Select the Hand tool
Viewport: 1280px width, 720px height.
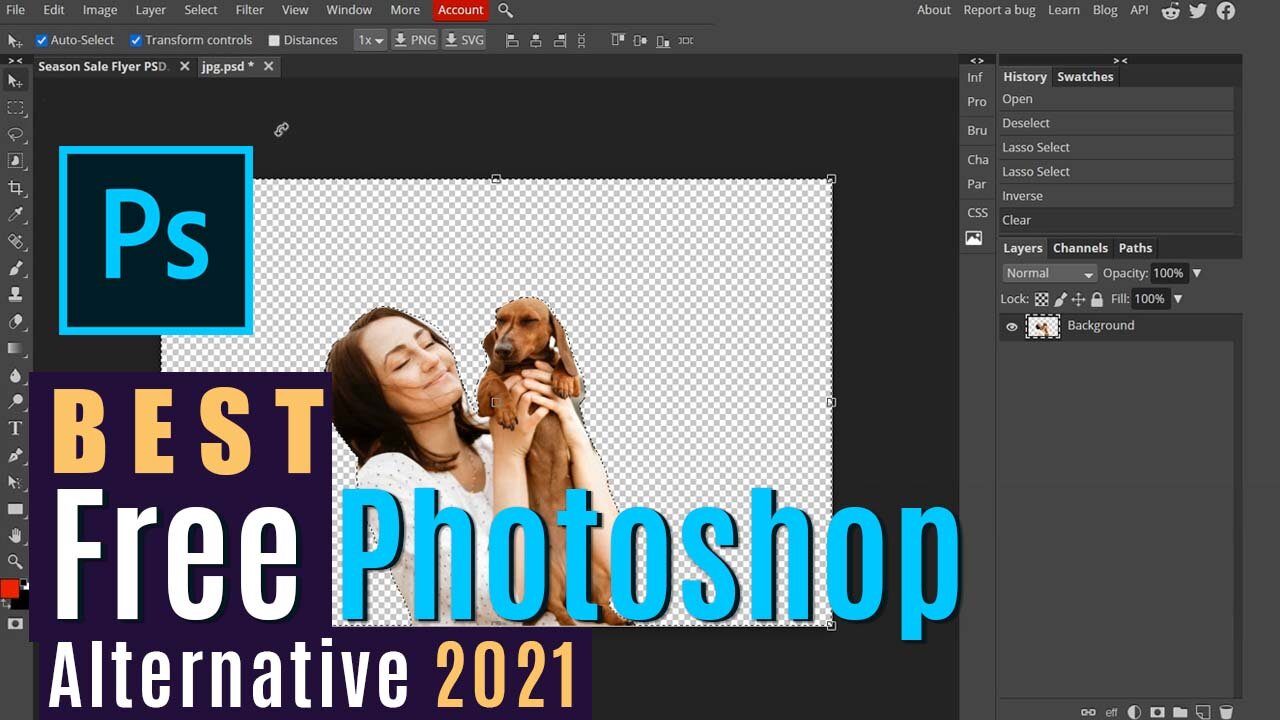[x=15, y=536]
